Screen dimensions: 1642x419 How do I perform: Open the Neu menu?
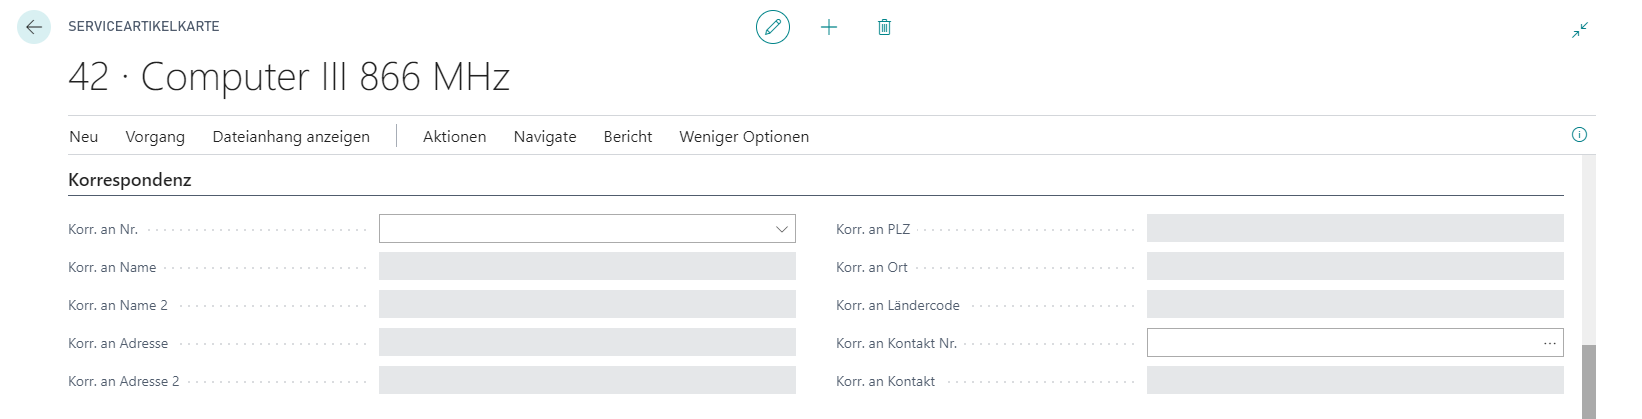84,137
